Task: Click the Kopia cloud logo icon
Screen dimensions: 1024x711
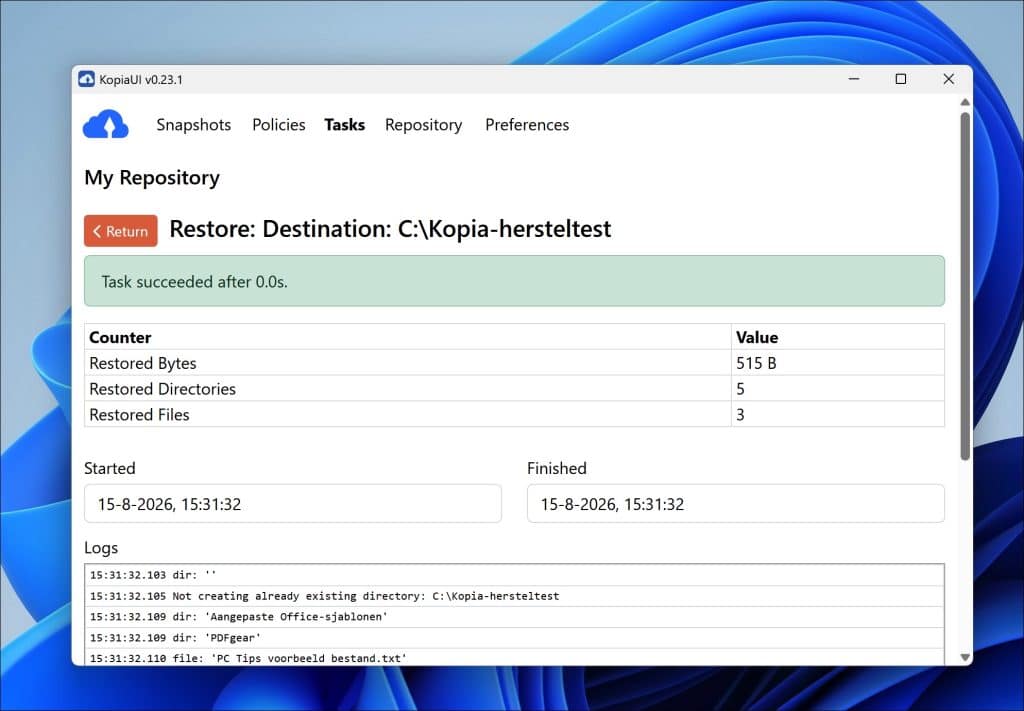Action: click(106, 124)
